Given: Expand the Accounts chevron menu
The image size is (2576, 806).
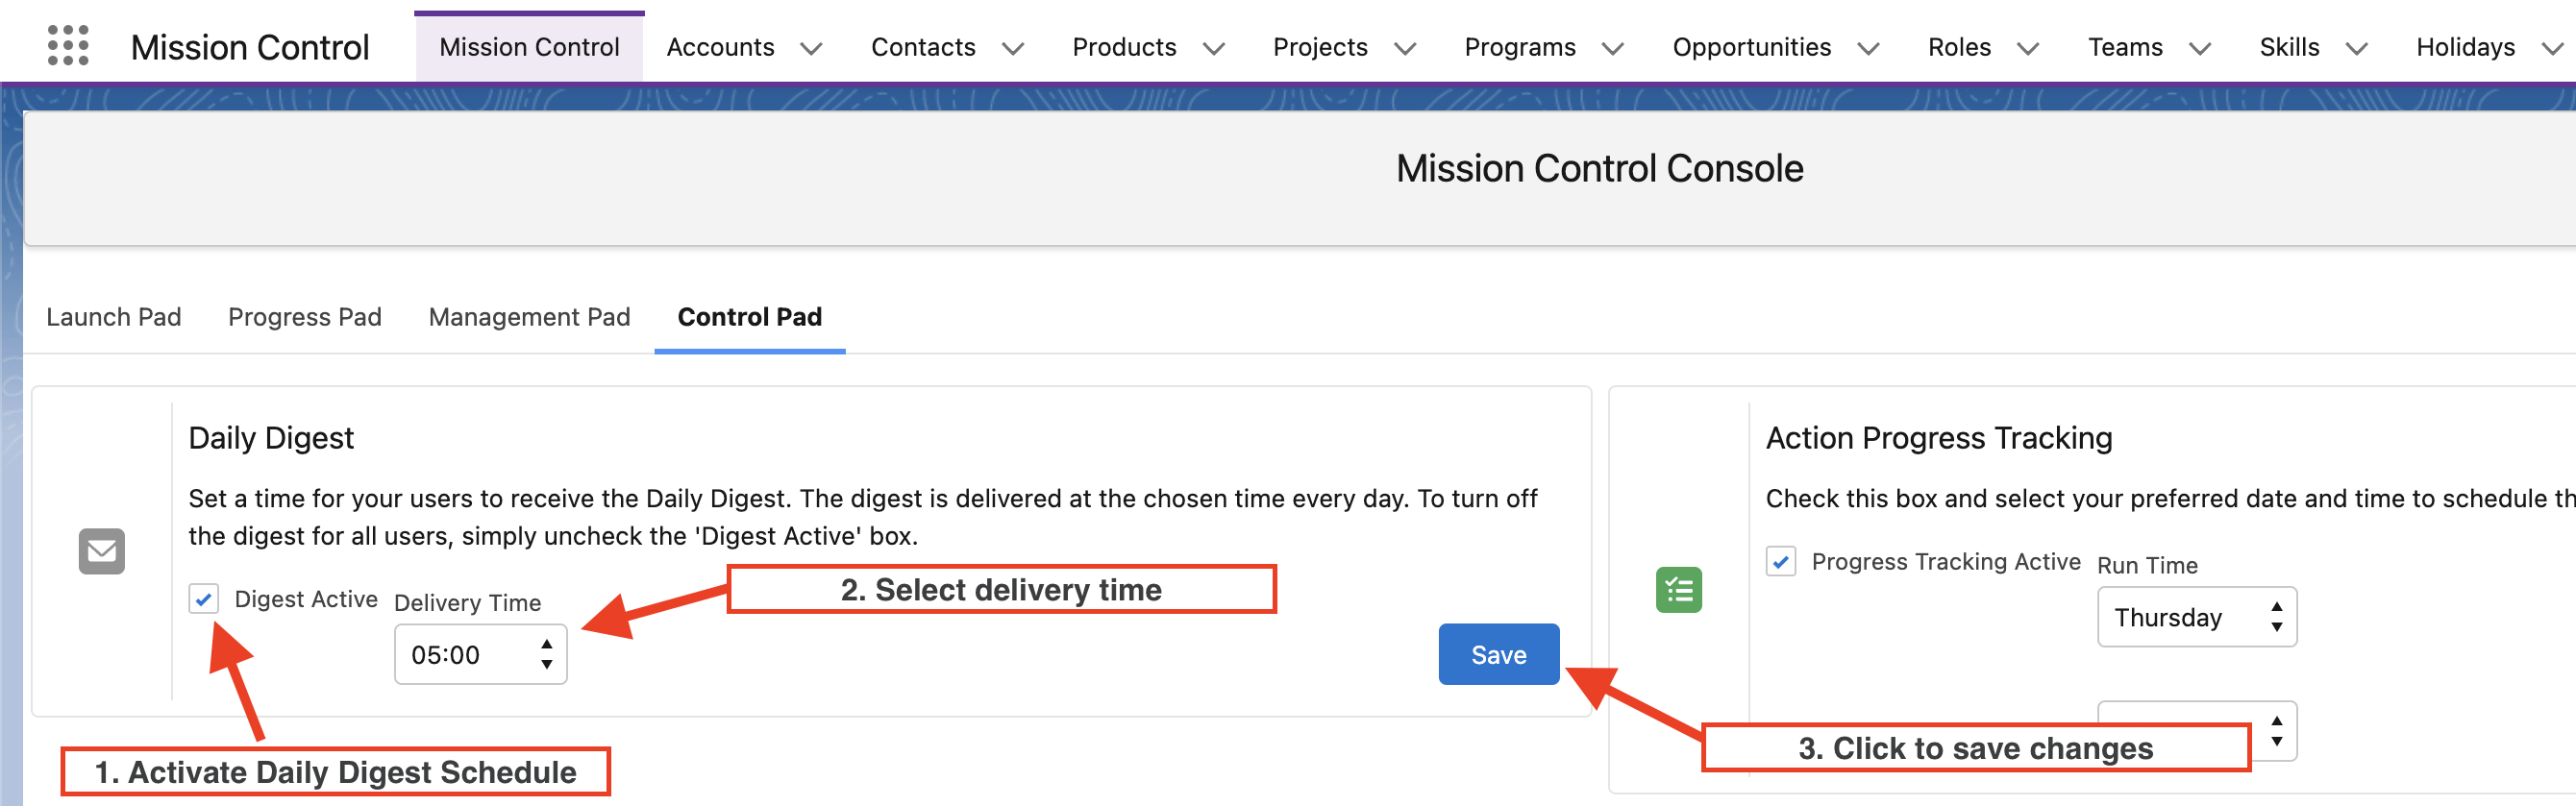Looking at the screenshot, I should coord(811,48).
